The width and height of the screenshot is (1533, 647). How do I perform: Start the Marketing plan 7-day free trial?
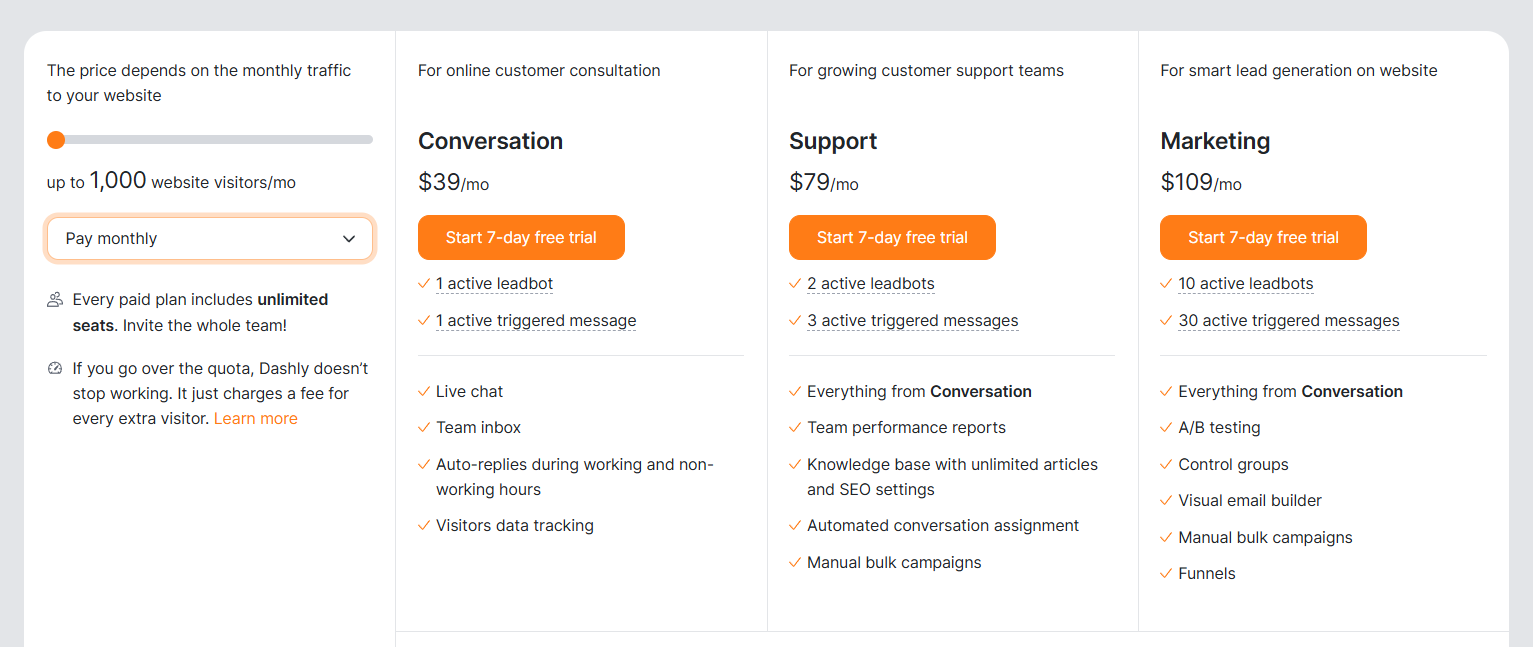pyautogui.click(x=1263, y=237)
